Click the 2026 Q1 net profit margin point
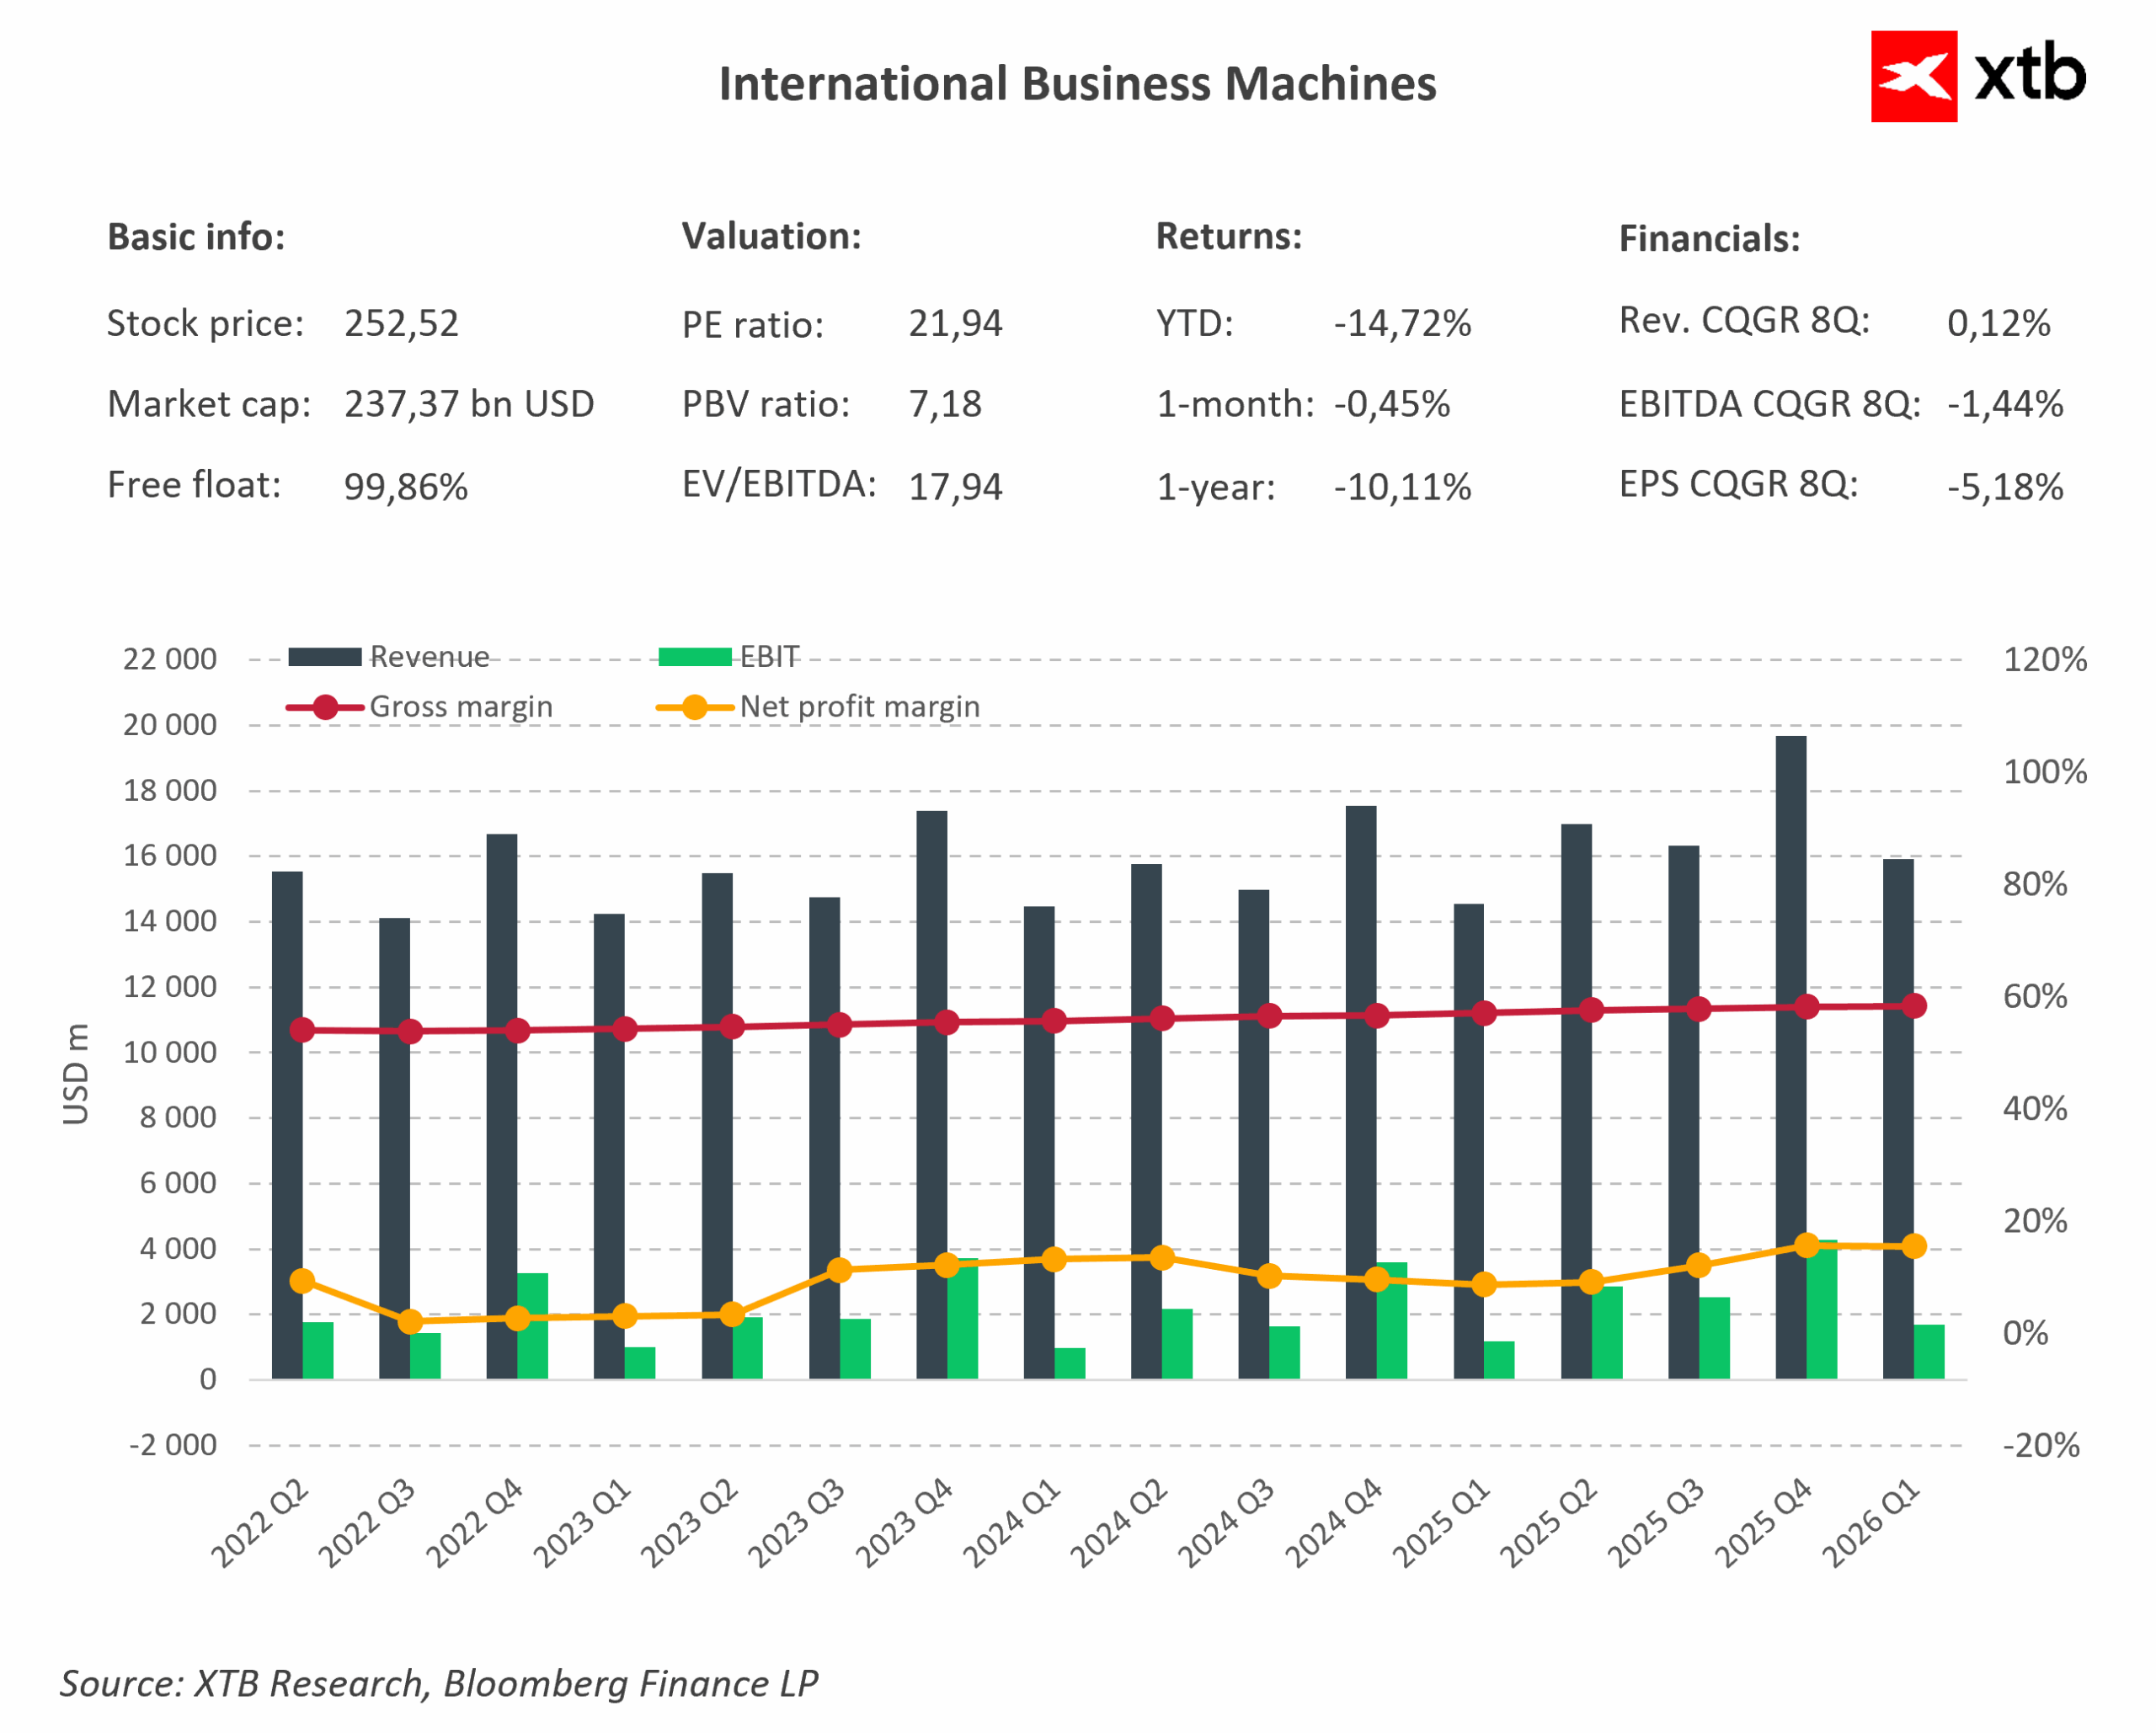Screen dimensions: 2156x1733 1914,1246
